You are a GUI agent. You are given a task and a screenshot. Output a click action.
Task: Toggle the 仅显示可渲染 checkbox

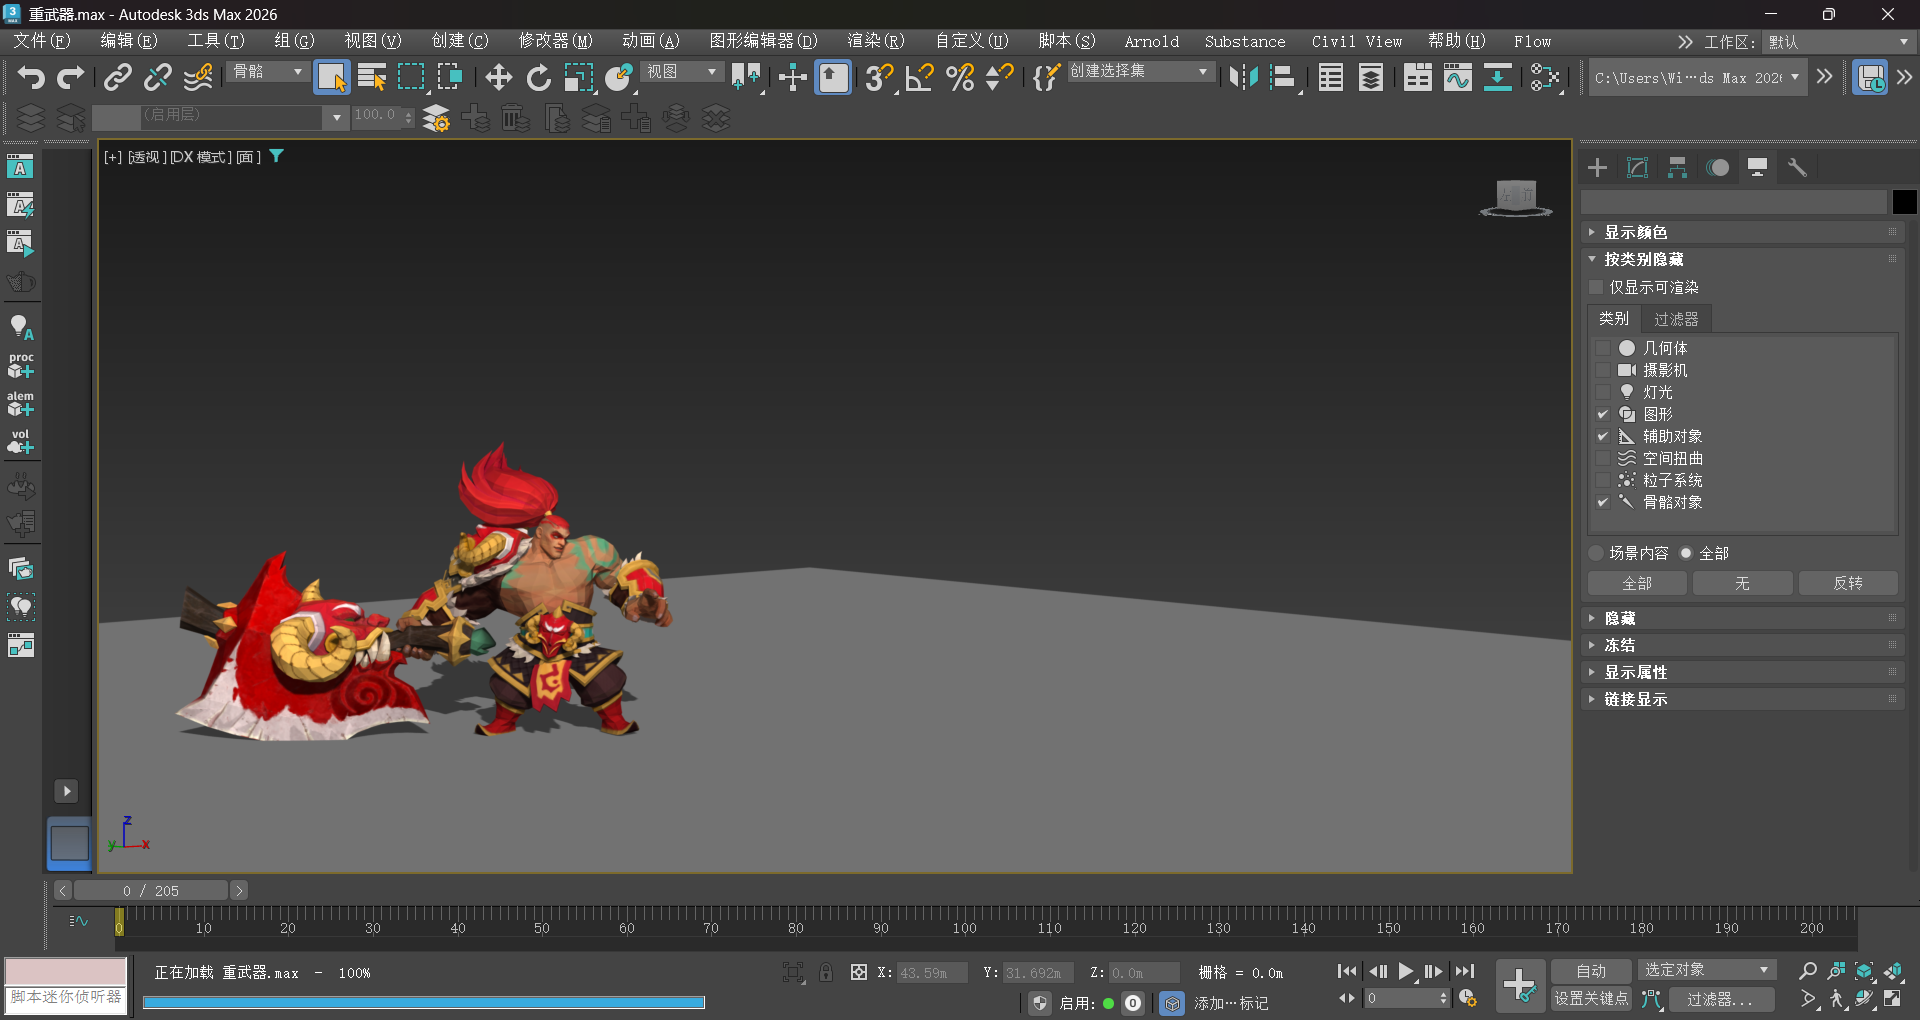(1596, 287)
